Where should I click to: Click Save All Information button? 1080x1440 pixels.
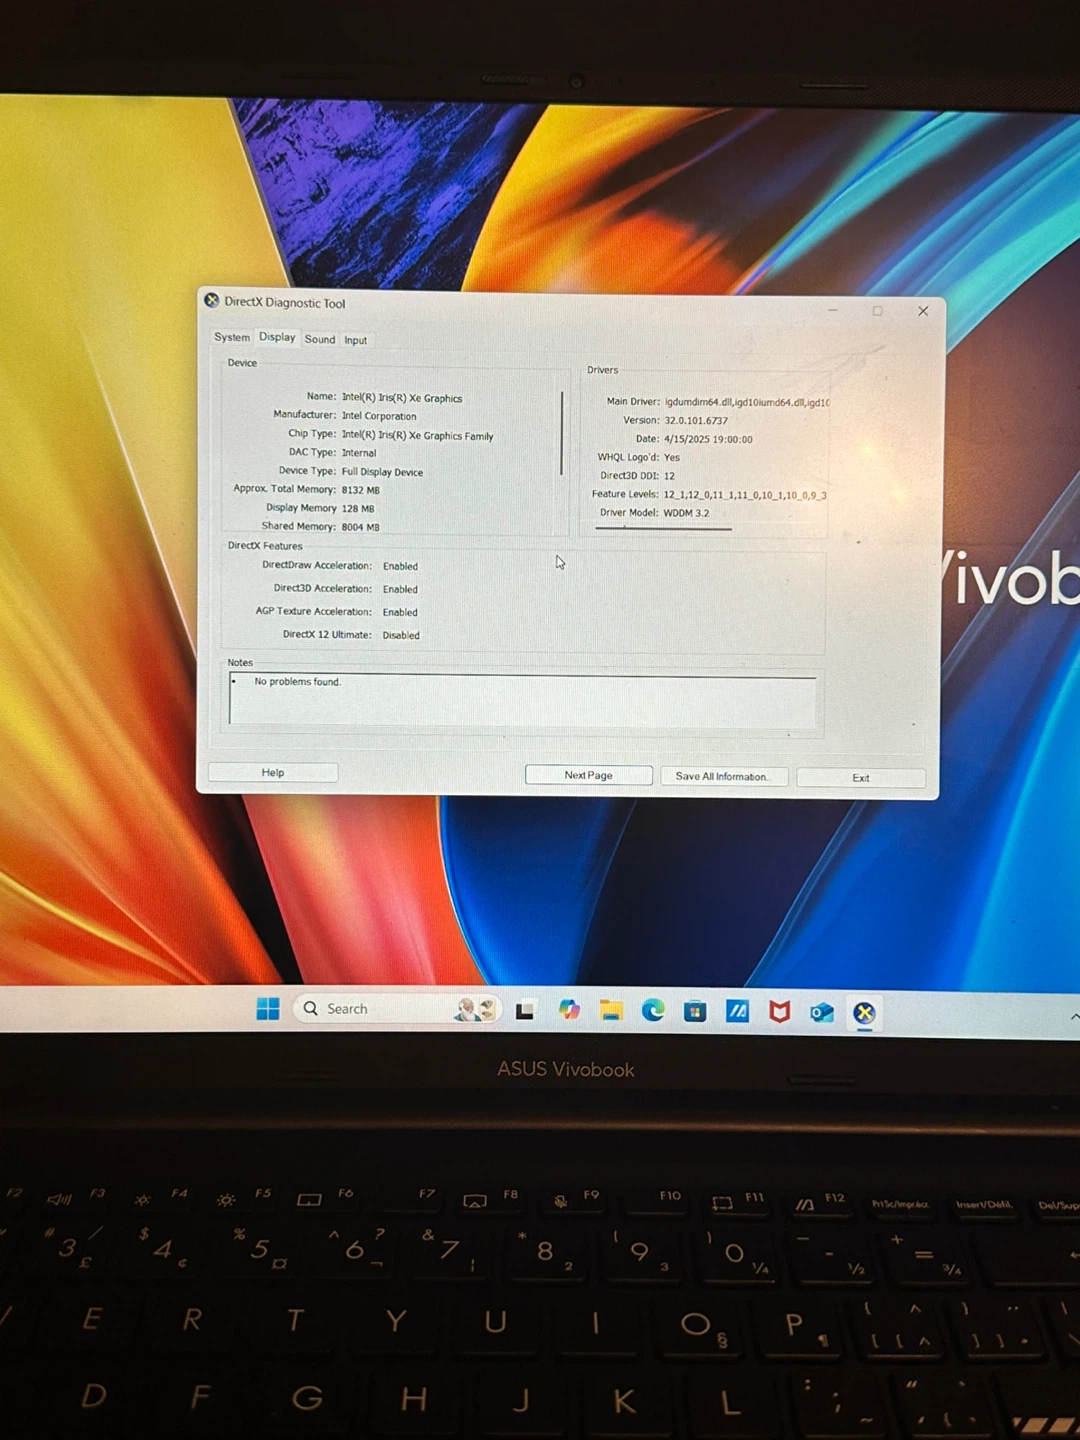click(x=724, y=776)
